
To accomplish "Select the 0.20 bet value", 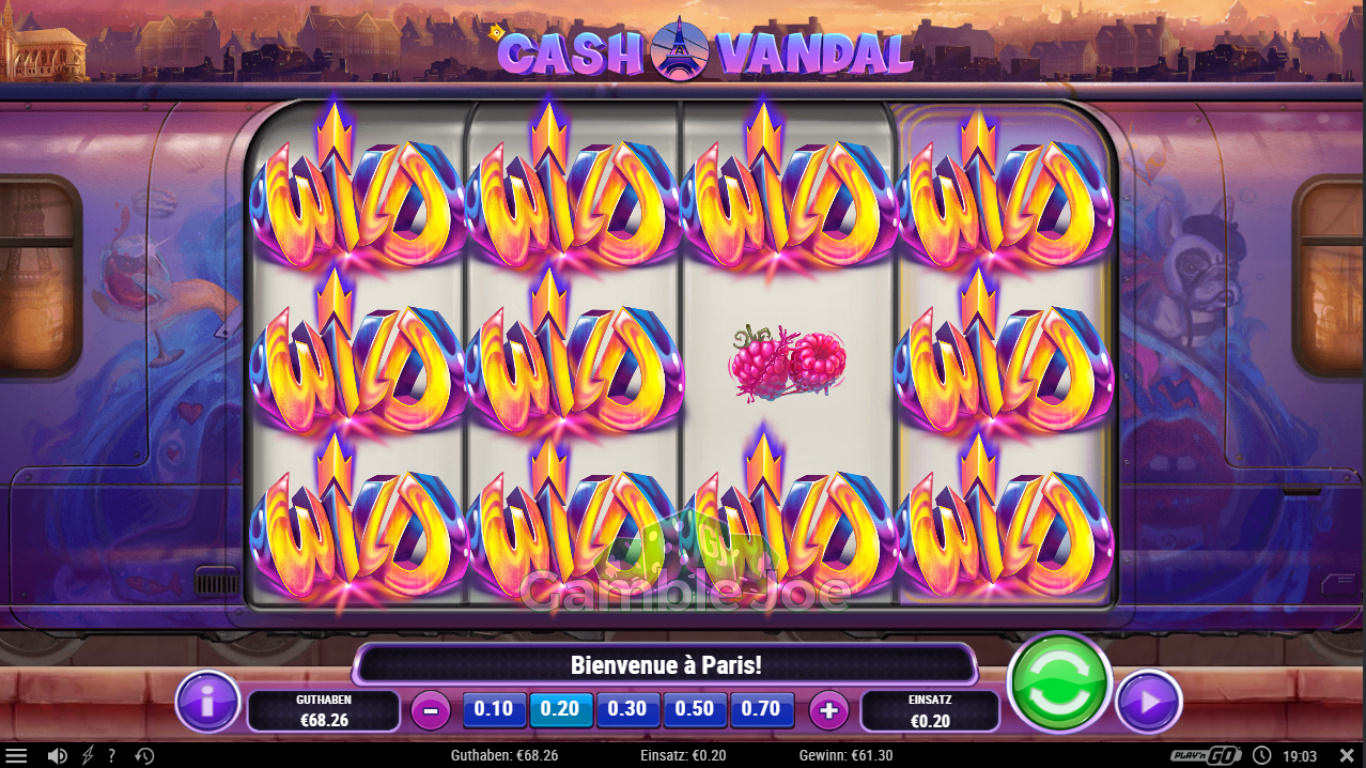I will [x=561, y=710].
